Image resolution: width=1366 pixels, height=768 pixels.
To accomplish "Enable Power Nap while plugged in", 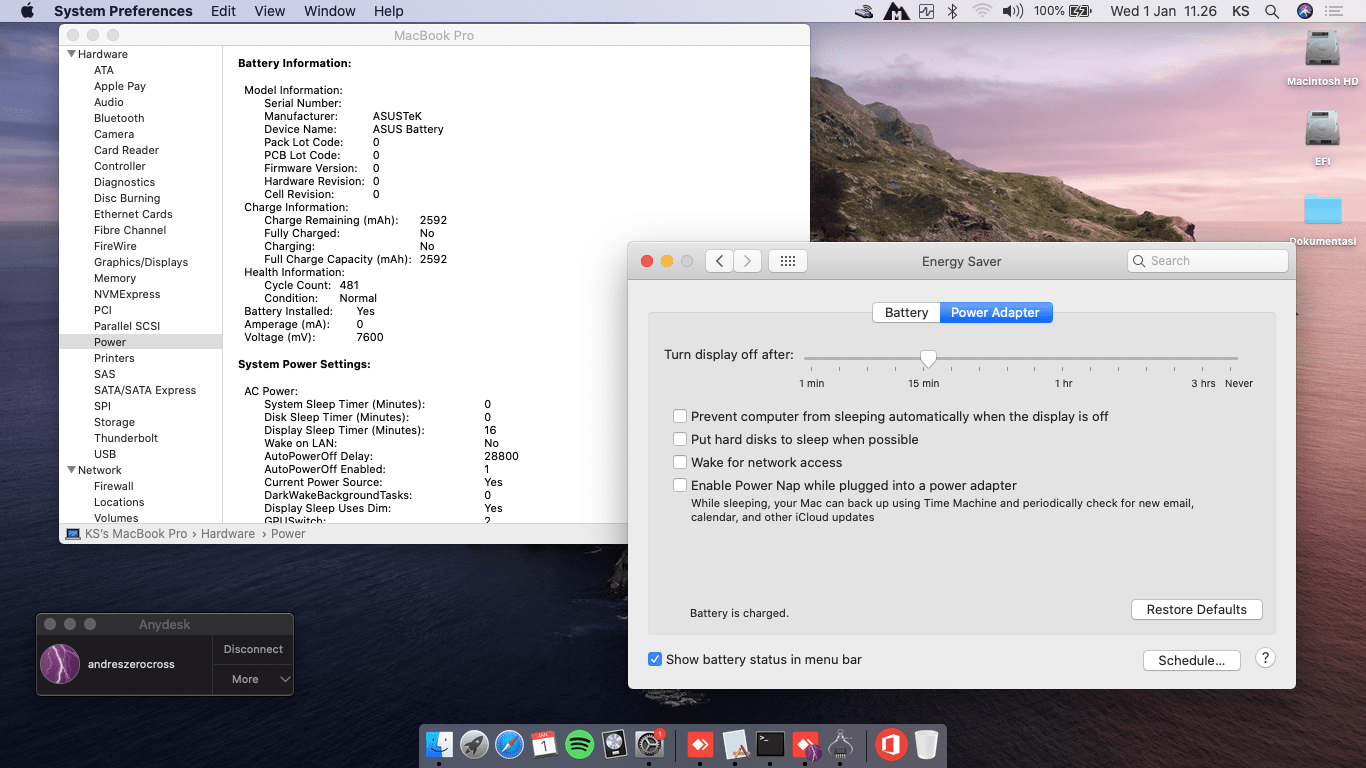I will pyautogui.click(x=680, y=485).
